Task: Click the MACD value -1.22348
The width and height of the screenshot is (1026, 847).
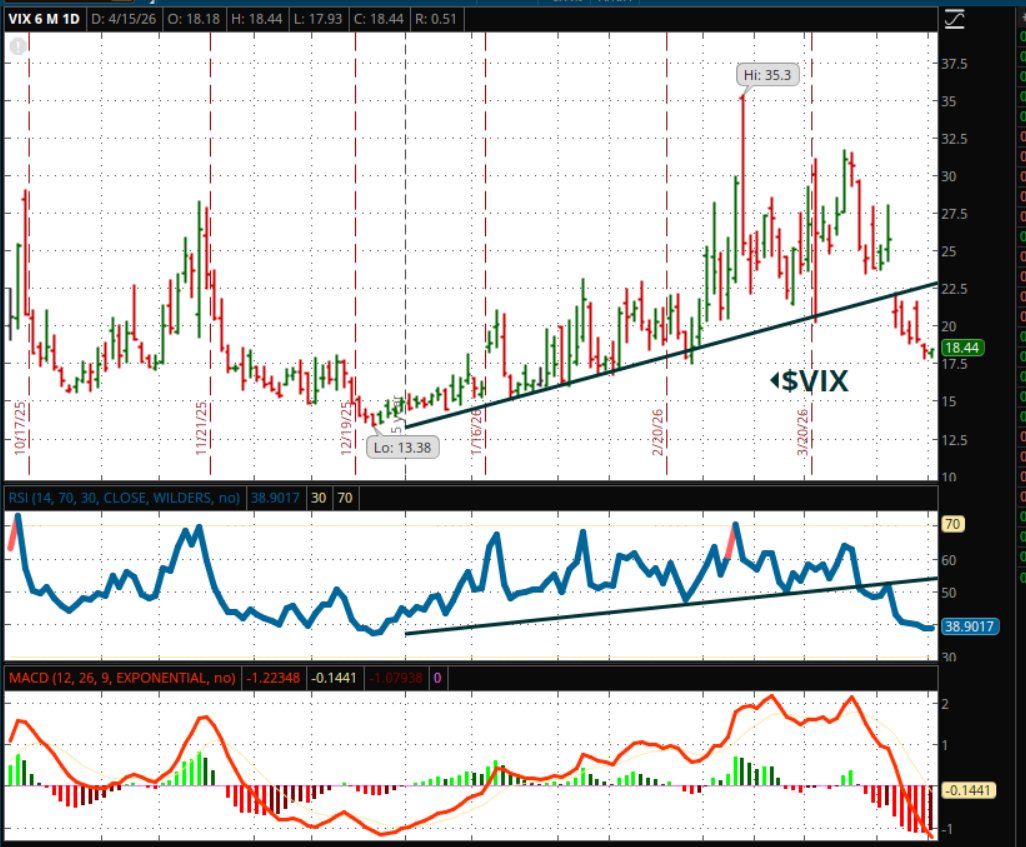Action: coord(273,677)
